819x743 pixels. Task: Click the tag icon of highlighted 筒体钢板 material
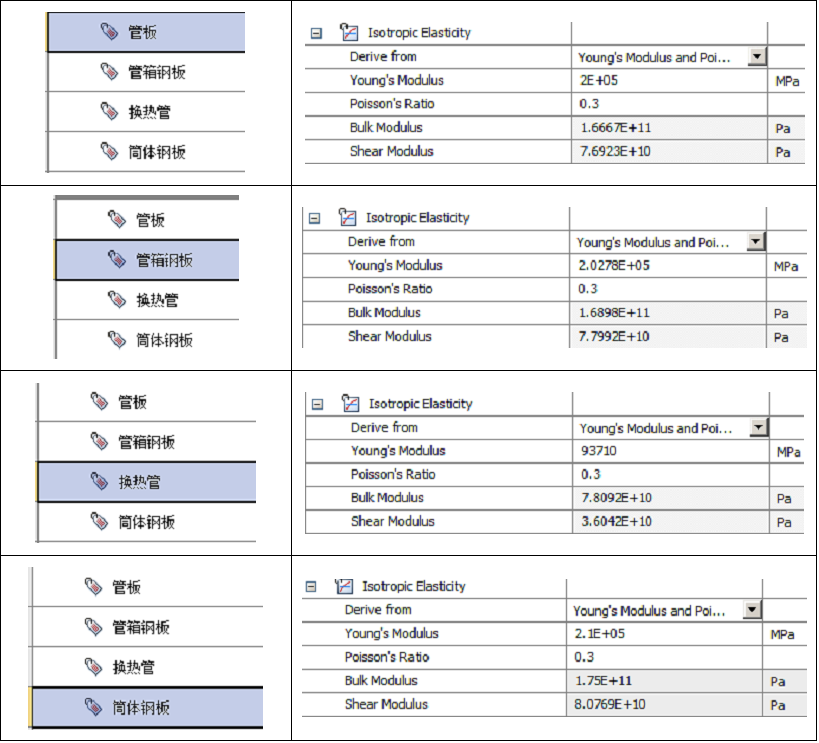[93, 707]
